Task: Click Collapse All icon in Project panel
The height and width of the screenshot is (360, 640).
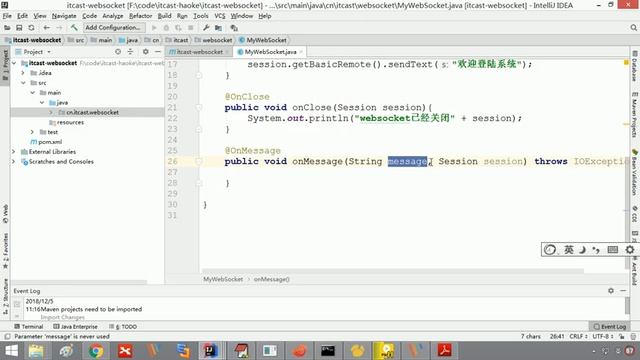Action: (130, 52)
